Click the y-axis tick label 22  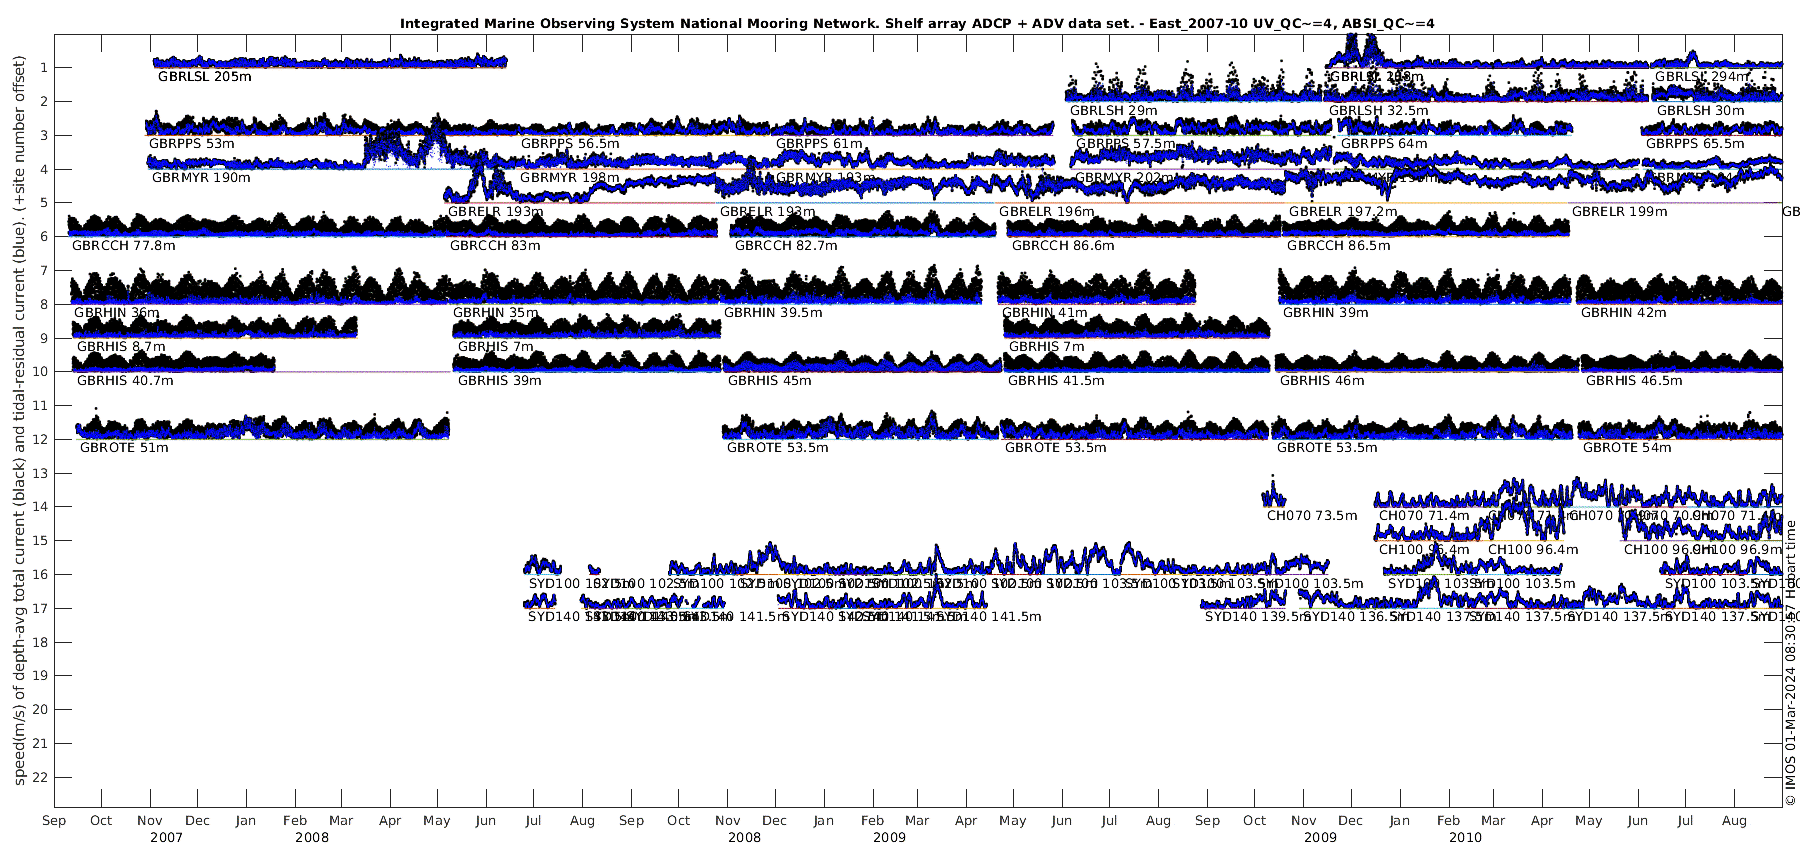[x=42, y=777]
